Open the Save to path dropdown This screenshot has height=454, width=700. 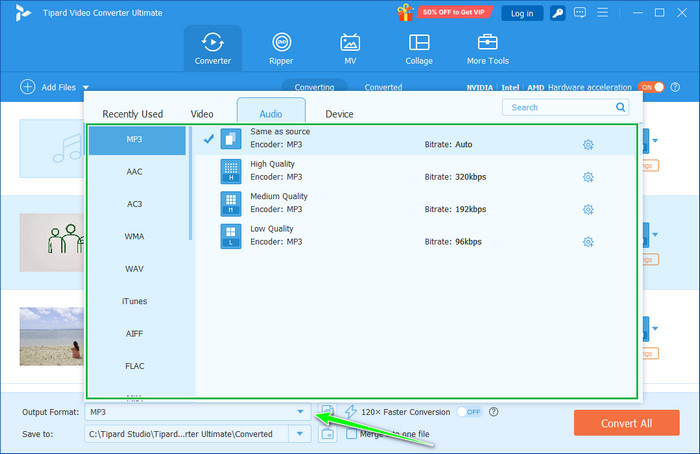(x=300, y=433)
